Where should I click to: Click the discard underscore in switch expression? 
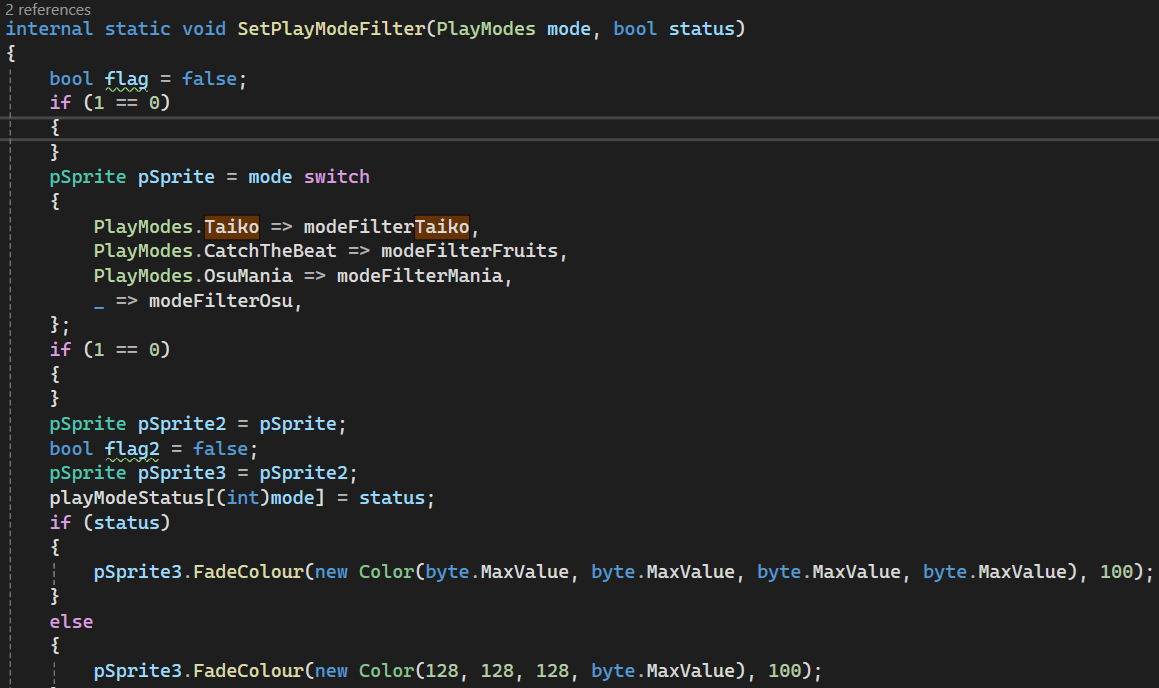coord(99,300)
